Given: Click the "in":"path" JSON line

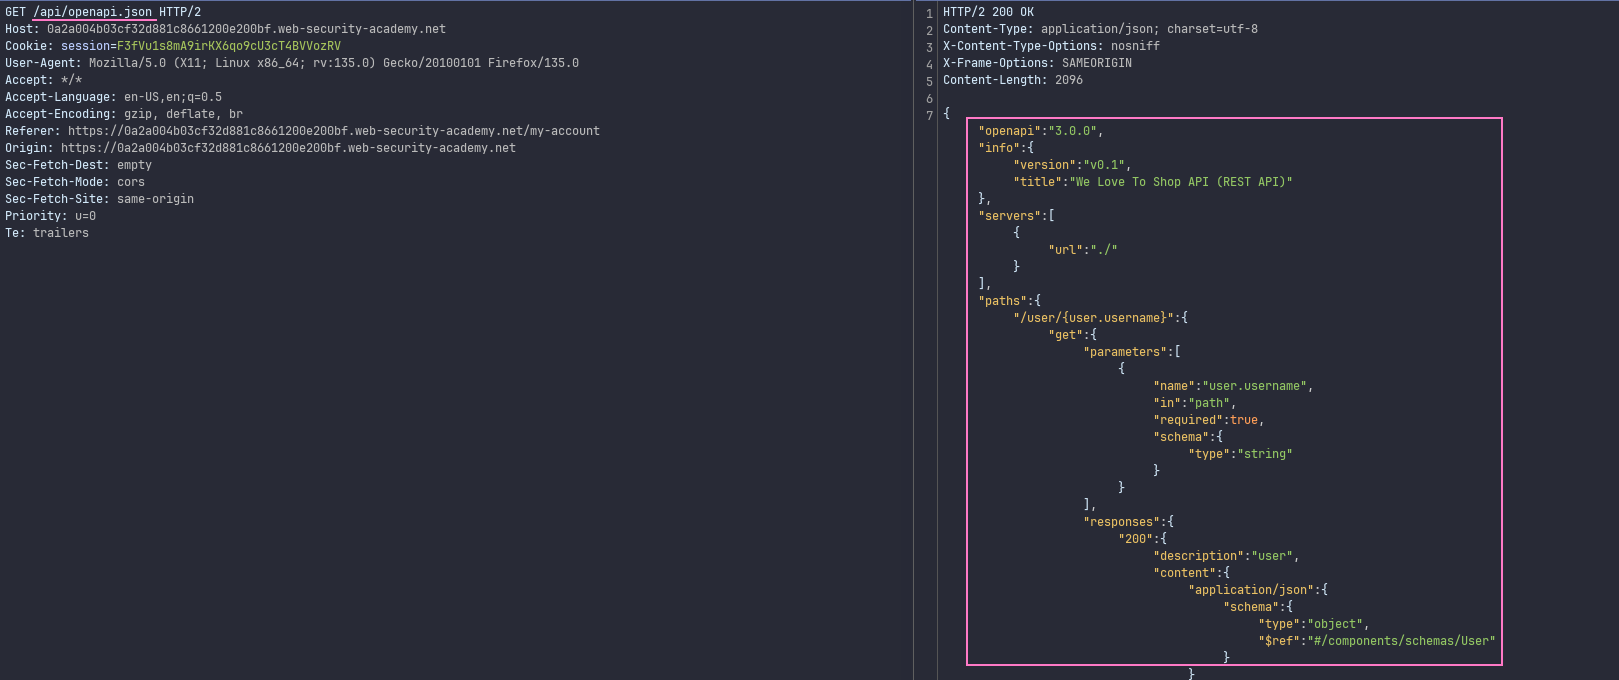Looking at the screenshot, I should pos(1195,403).
